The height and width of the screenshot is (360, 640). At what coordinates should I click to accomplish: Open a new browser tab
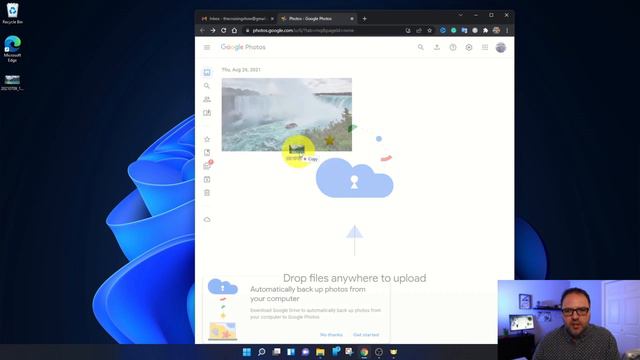point(364,19)
